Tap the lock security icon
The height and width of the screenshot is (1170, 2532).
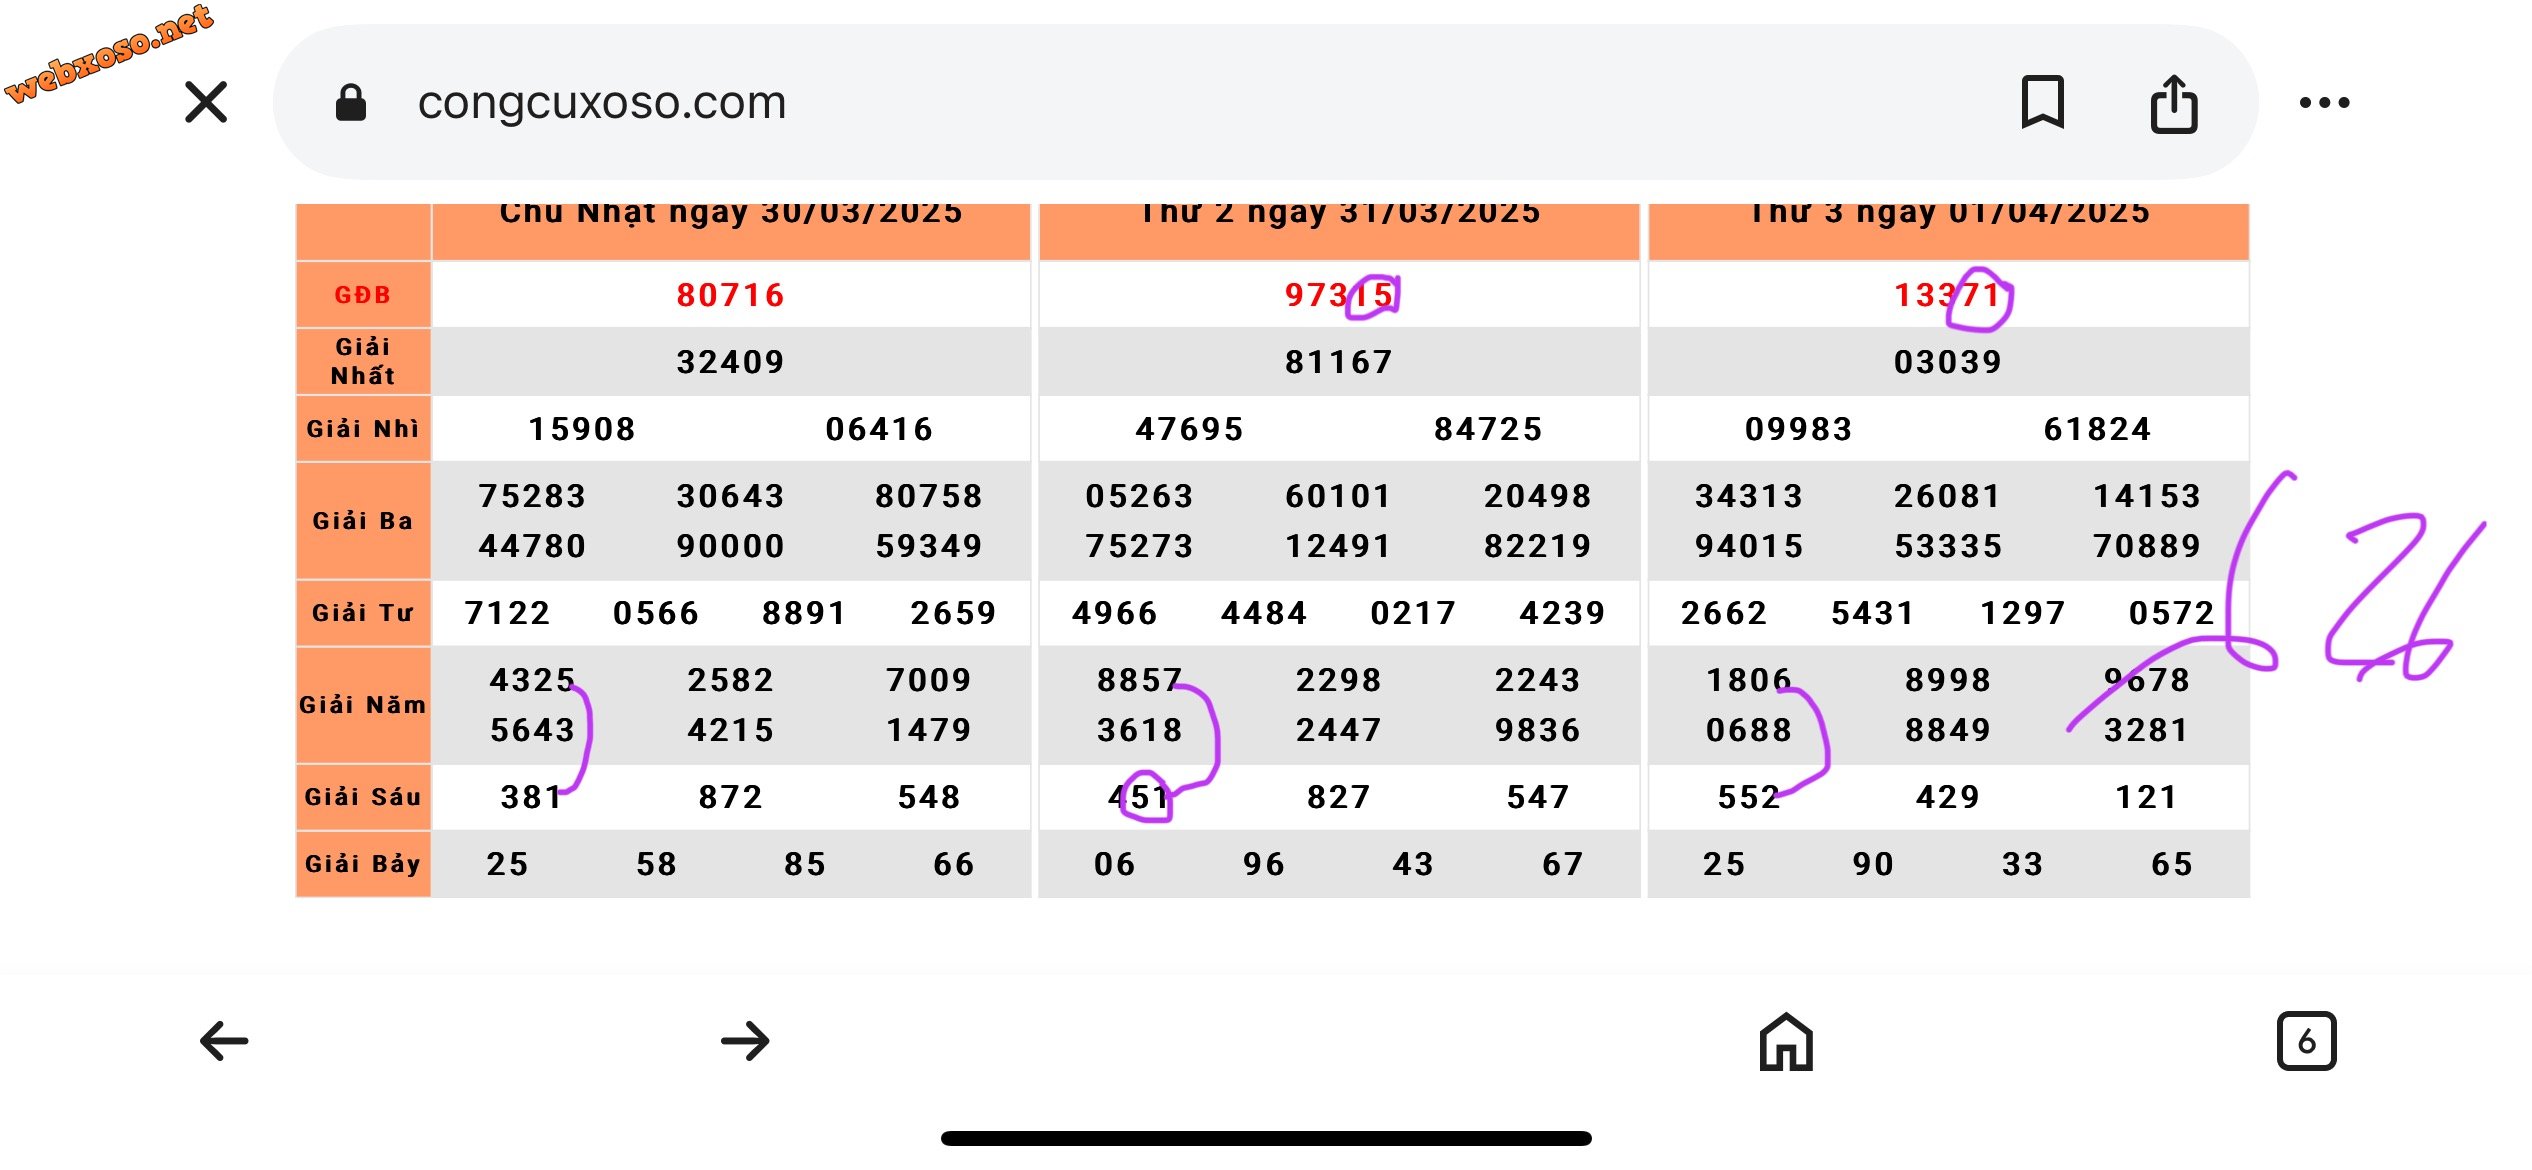350,102
